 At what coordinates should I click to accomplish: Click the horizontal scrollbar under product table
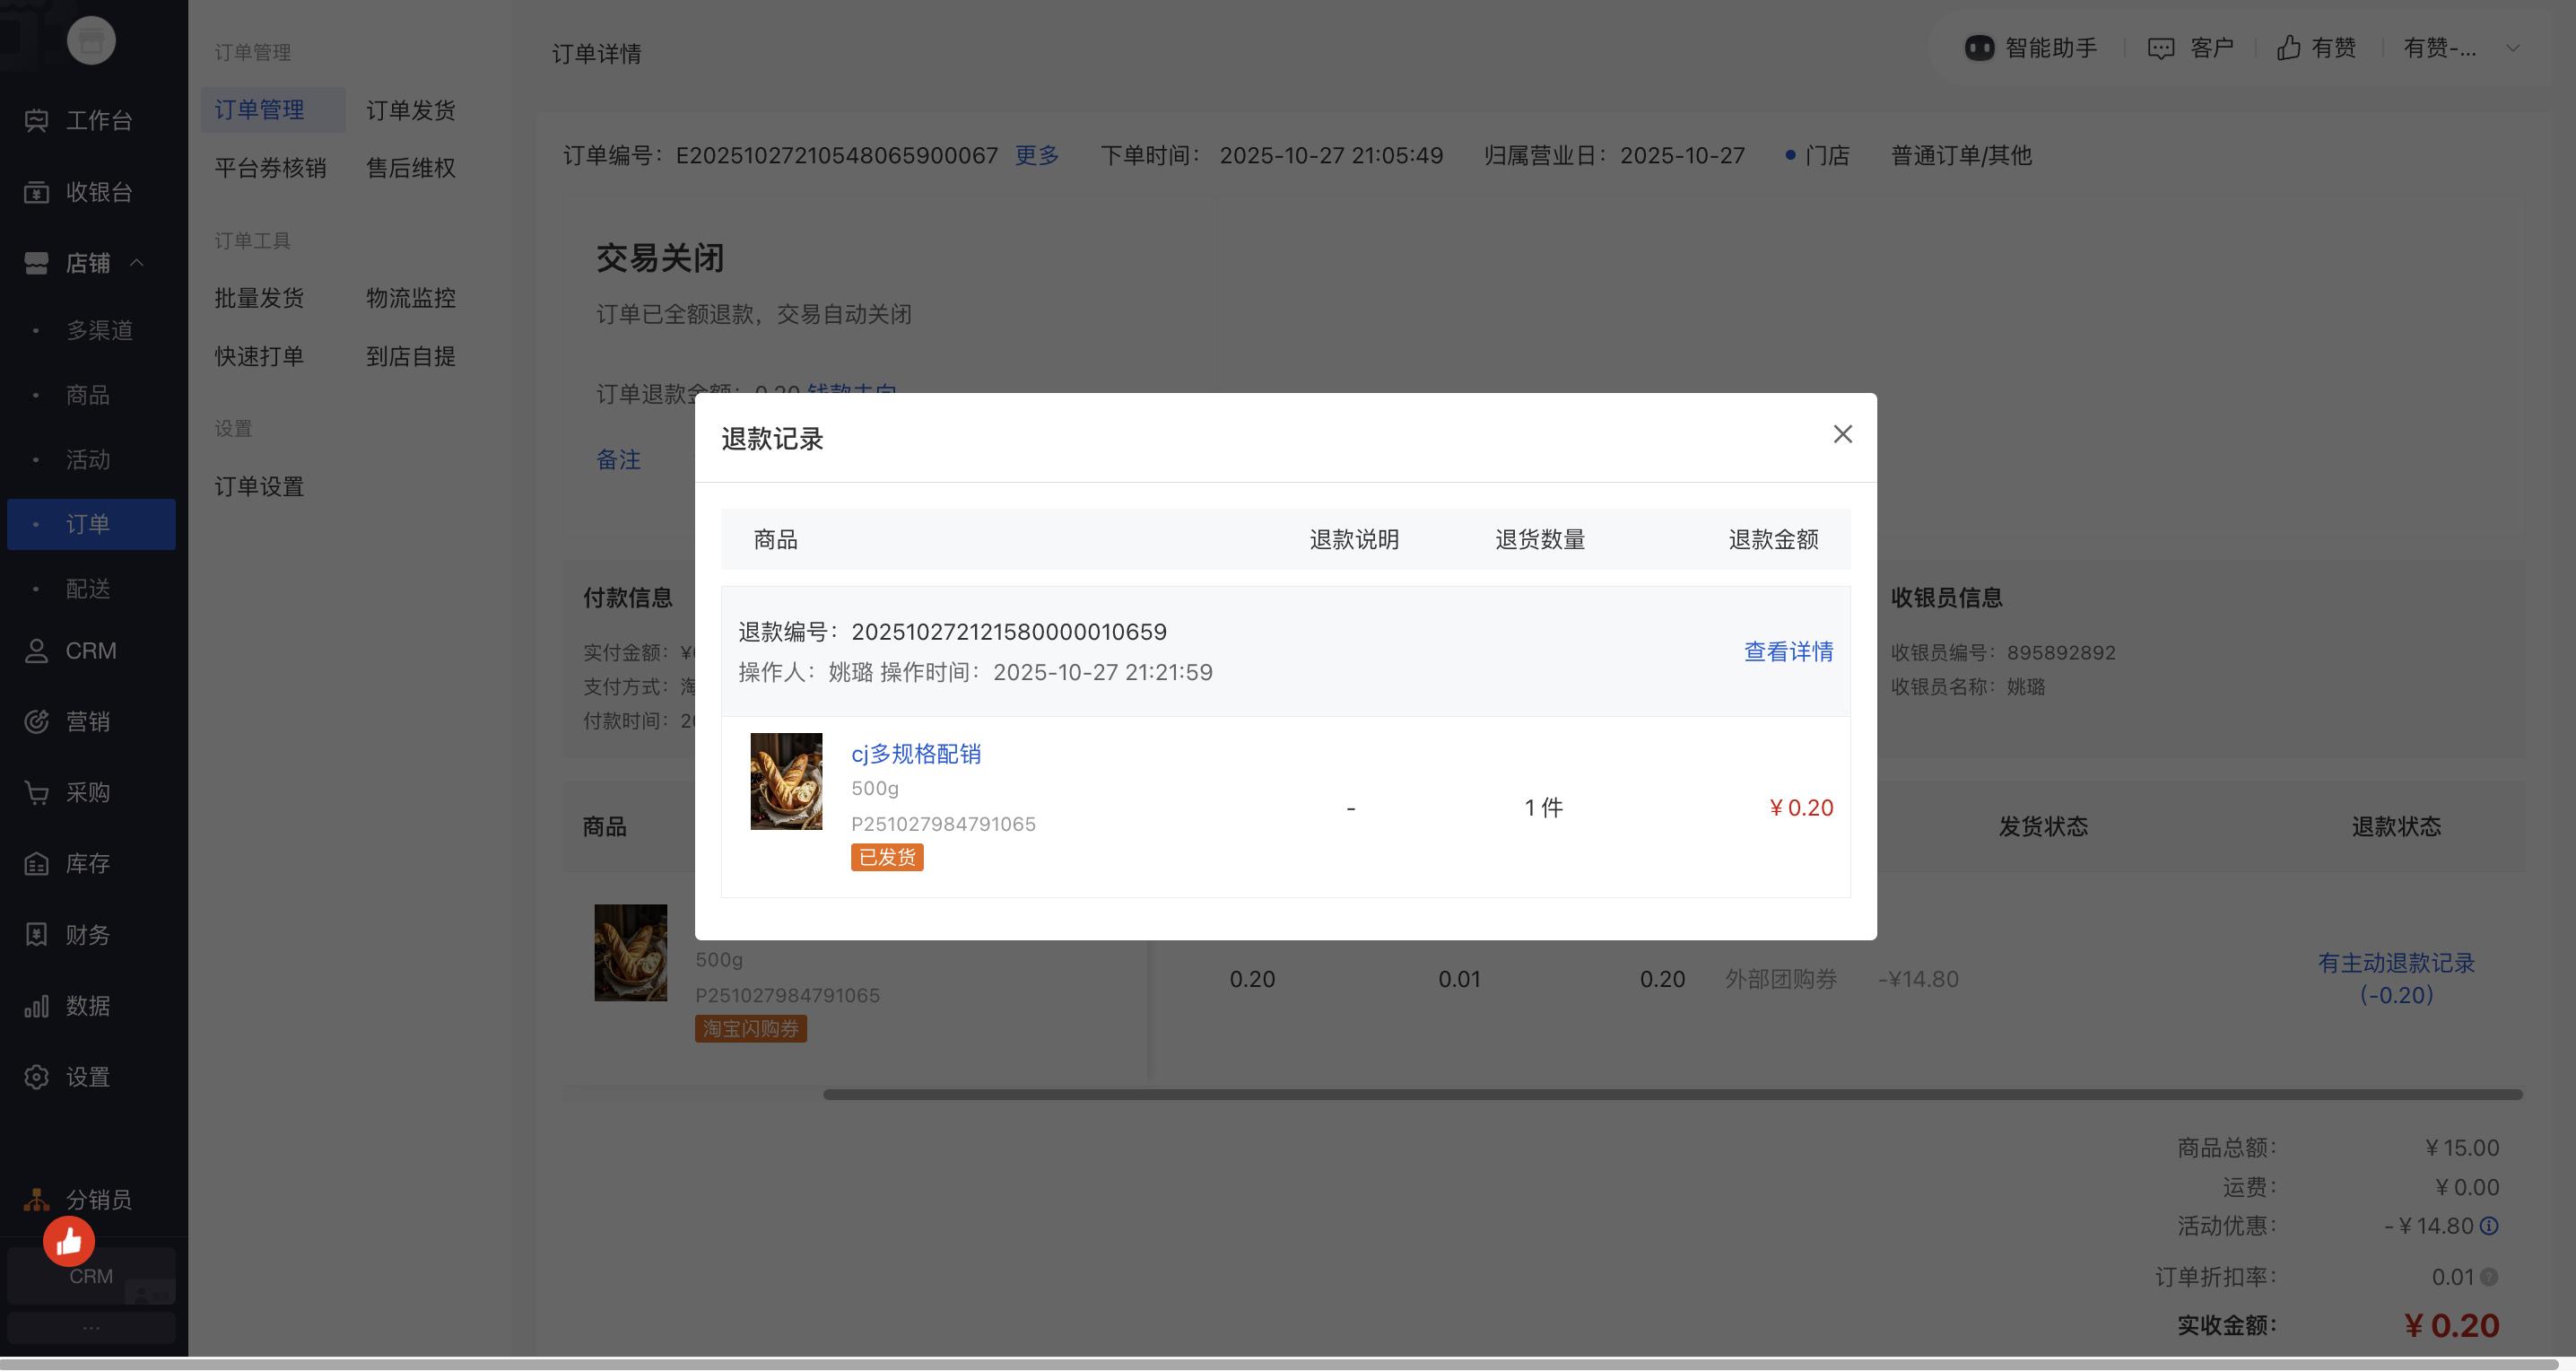coord(1670,1095)
